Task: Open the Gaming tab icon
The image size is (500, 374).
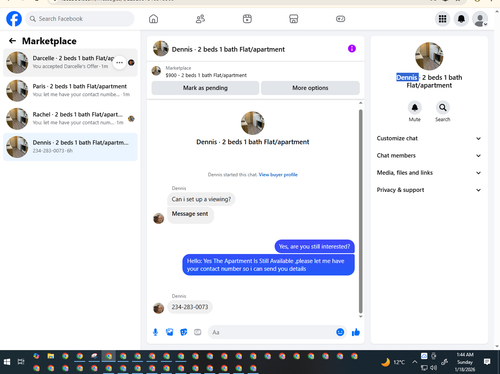Action: (340, 19)
